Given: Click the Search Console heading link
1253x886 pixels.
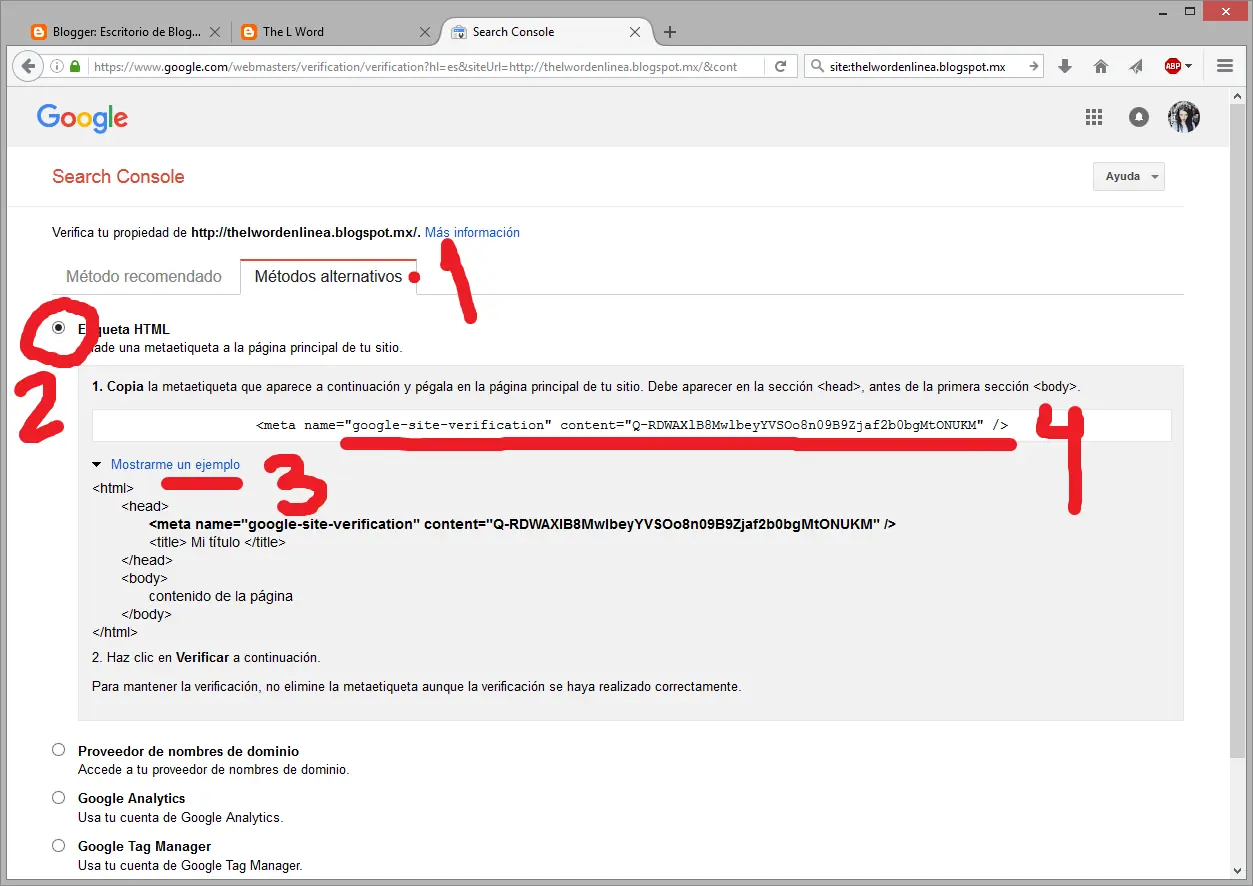Looking at the screenshot, I should [x=118, y=177].
